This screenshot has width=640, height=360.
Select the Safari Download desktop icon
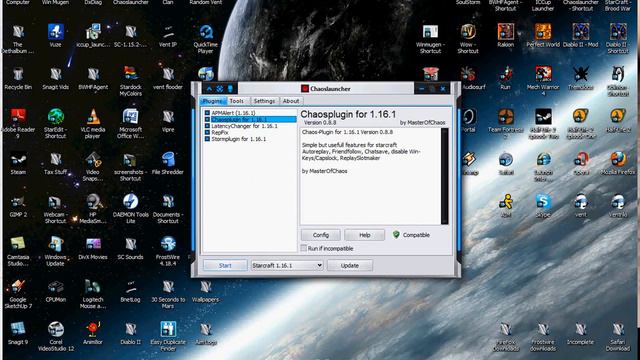[x=618, y=336]
